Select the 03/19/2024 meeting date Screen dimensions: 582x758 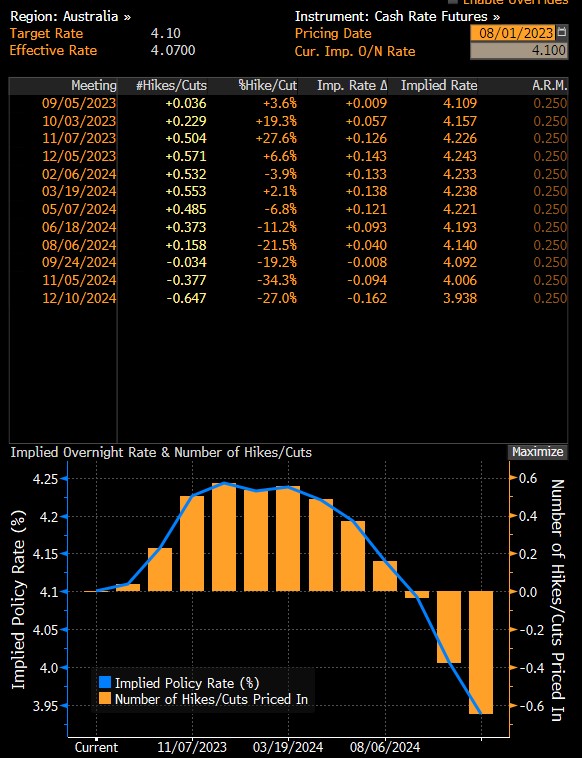coord(79,191)
